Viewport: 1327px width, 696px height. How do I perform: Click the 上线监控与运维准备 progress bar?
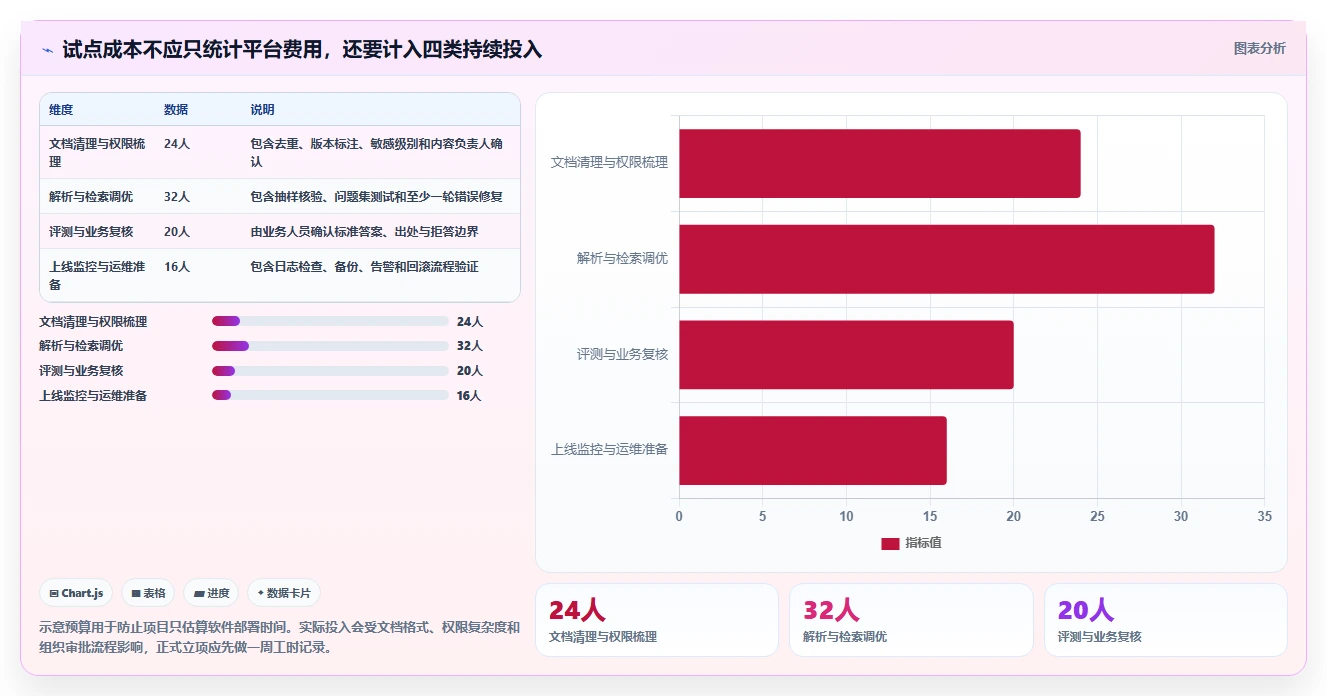point(330,396)
